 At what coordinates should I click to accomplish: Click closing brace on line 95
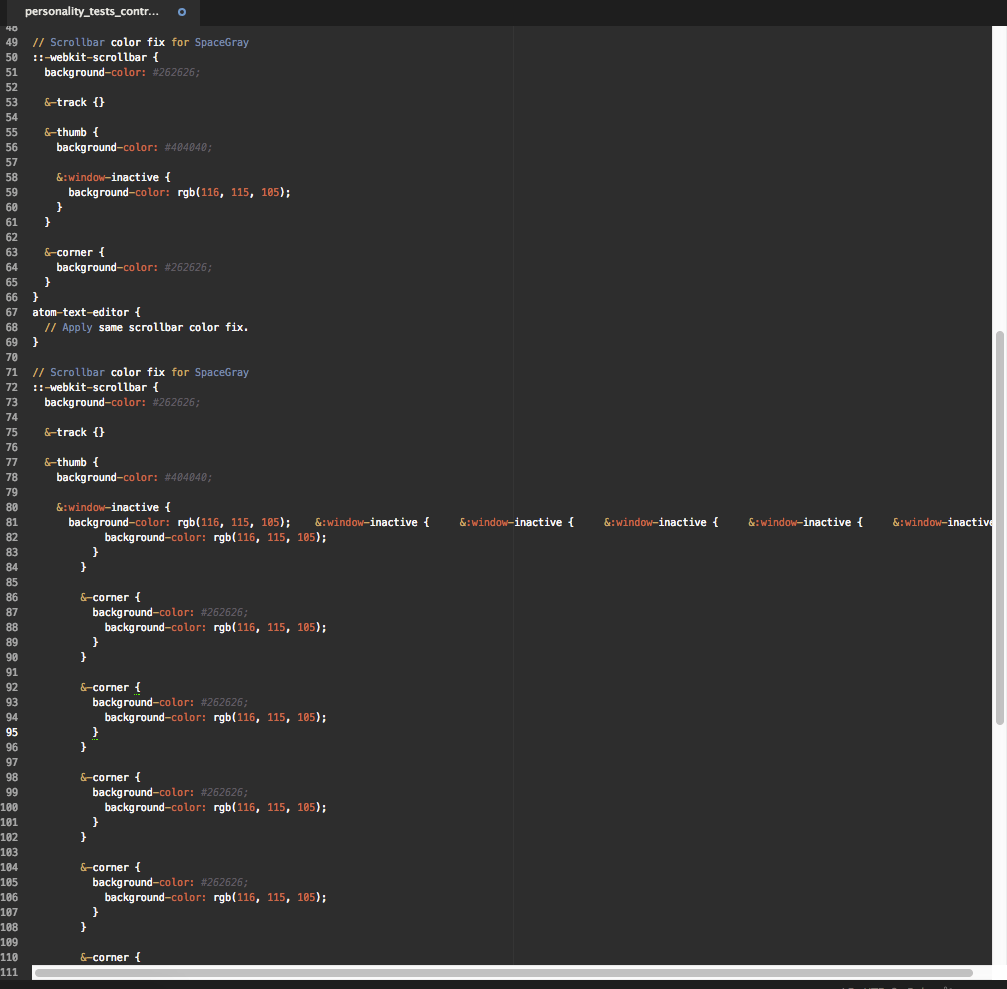(95, 732)
